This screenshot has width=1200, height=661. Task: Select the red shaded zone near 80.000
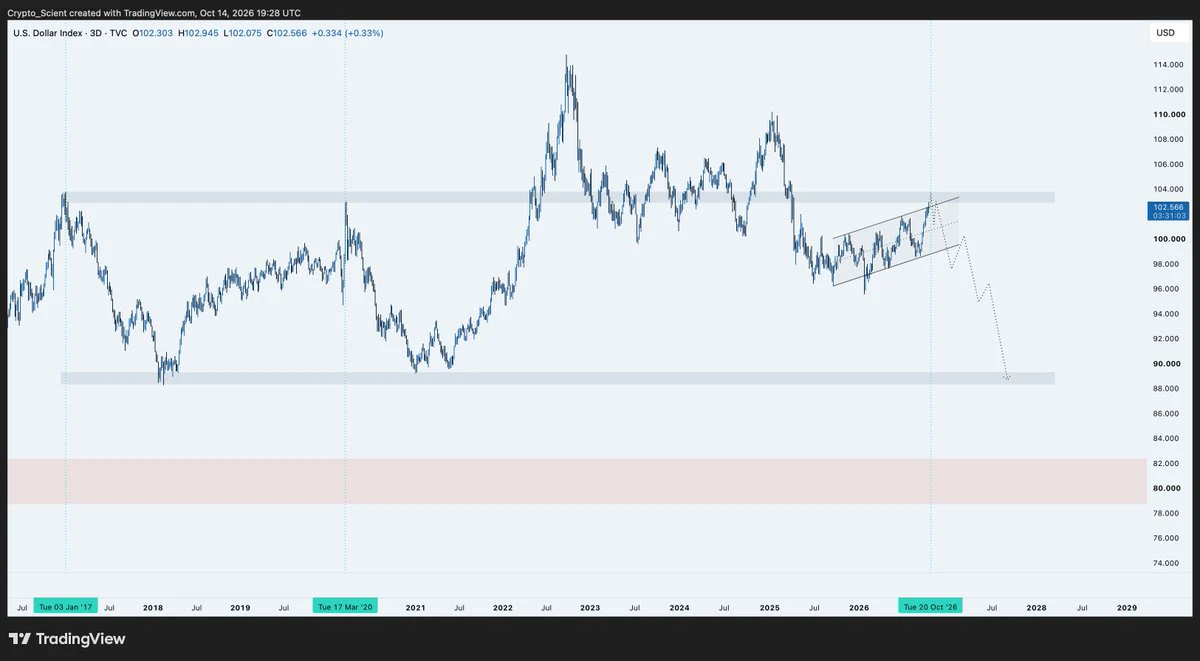(x=575, y=481)
